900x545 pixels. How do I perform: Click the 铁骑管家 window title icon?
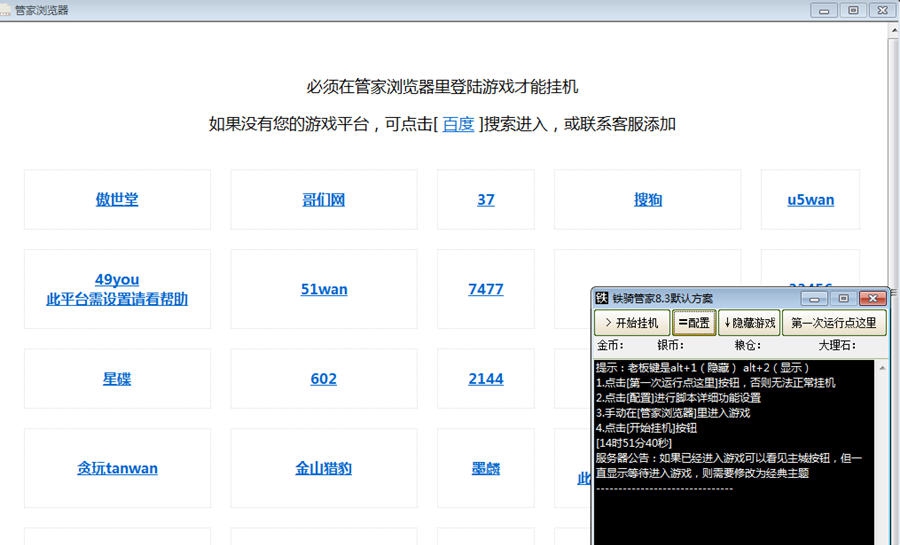pyautogui.click(x=602, y=298)
